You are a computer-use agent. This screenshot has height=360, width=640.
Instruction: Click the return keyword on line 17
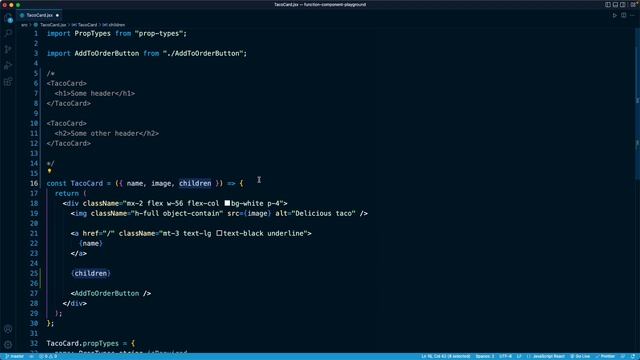point(67,193)
